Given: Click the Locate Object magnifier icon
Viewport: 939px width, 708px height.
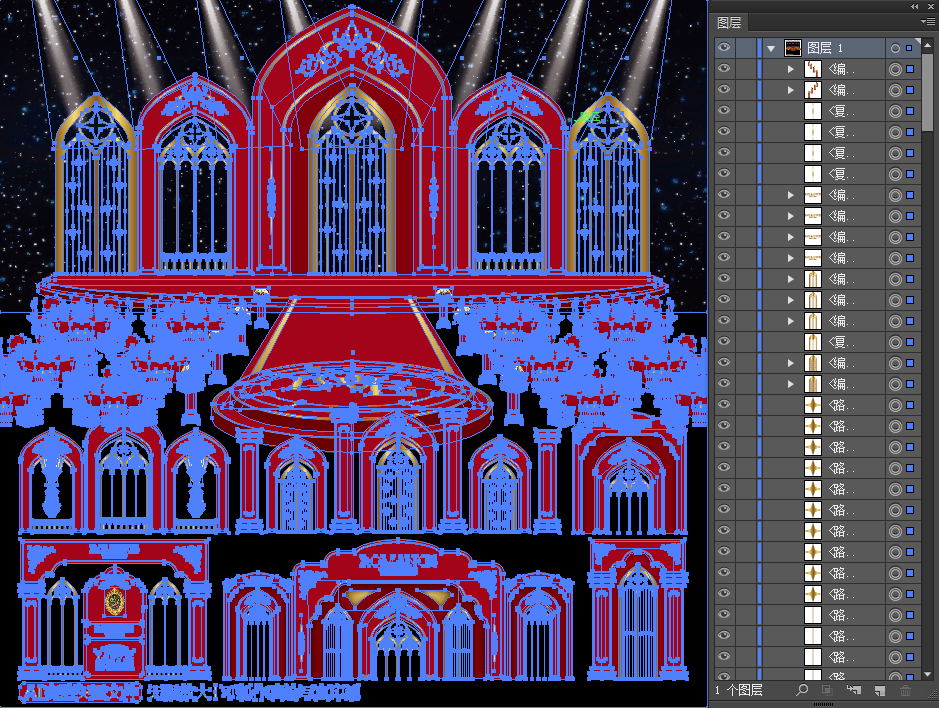Looking at the screenshot, I should coord(801,690).
